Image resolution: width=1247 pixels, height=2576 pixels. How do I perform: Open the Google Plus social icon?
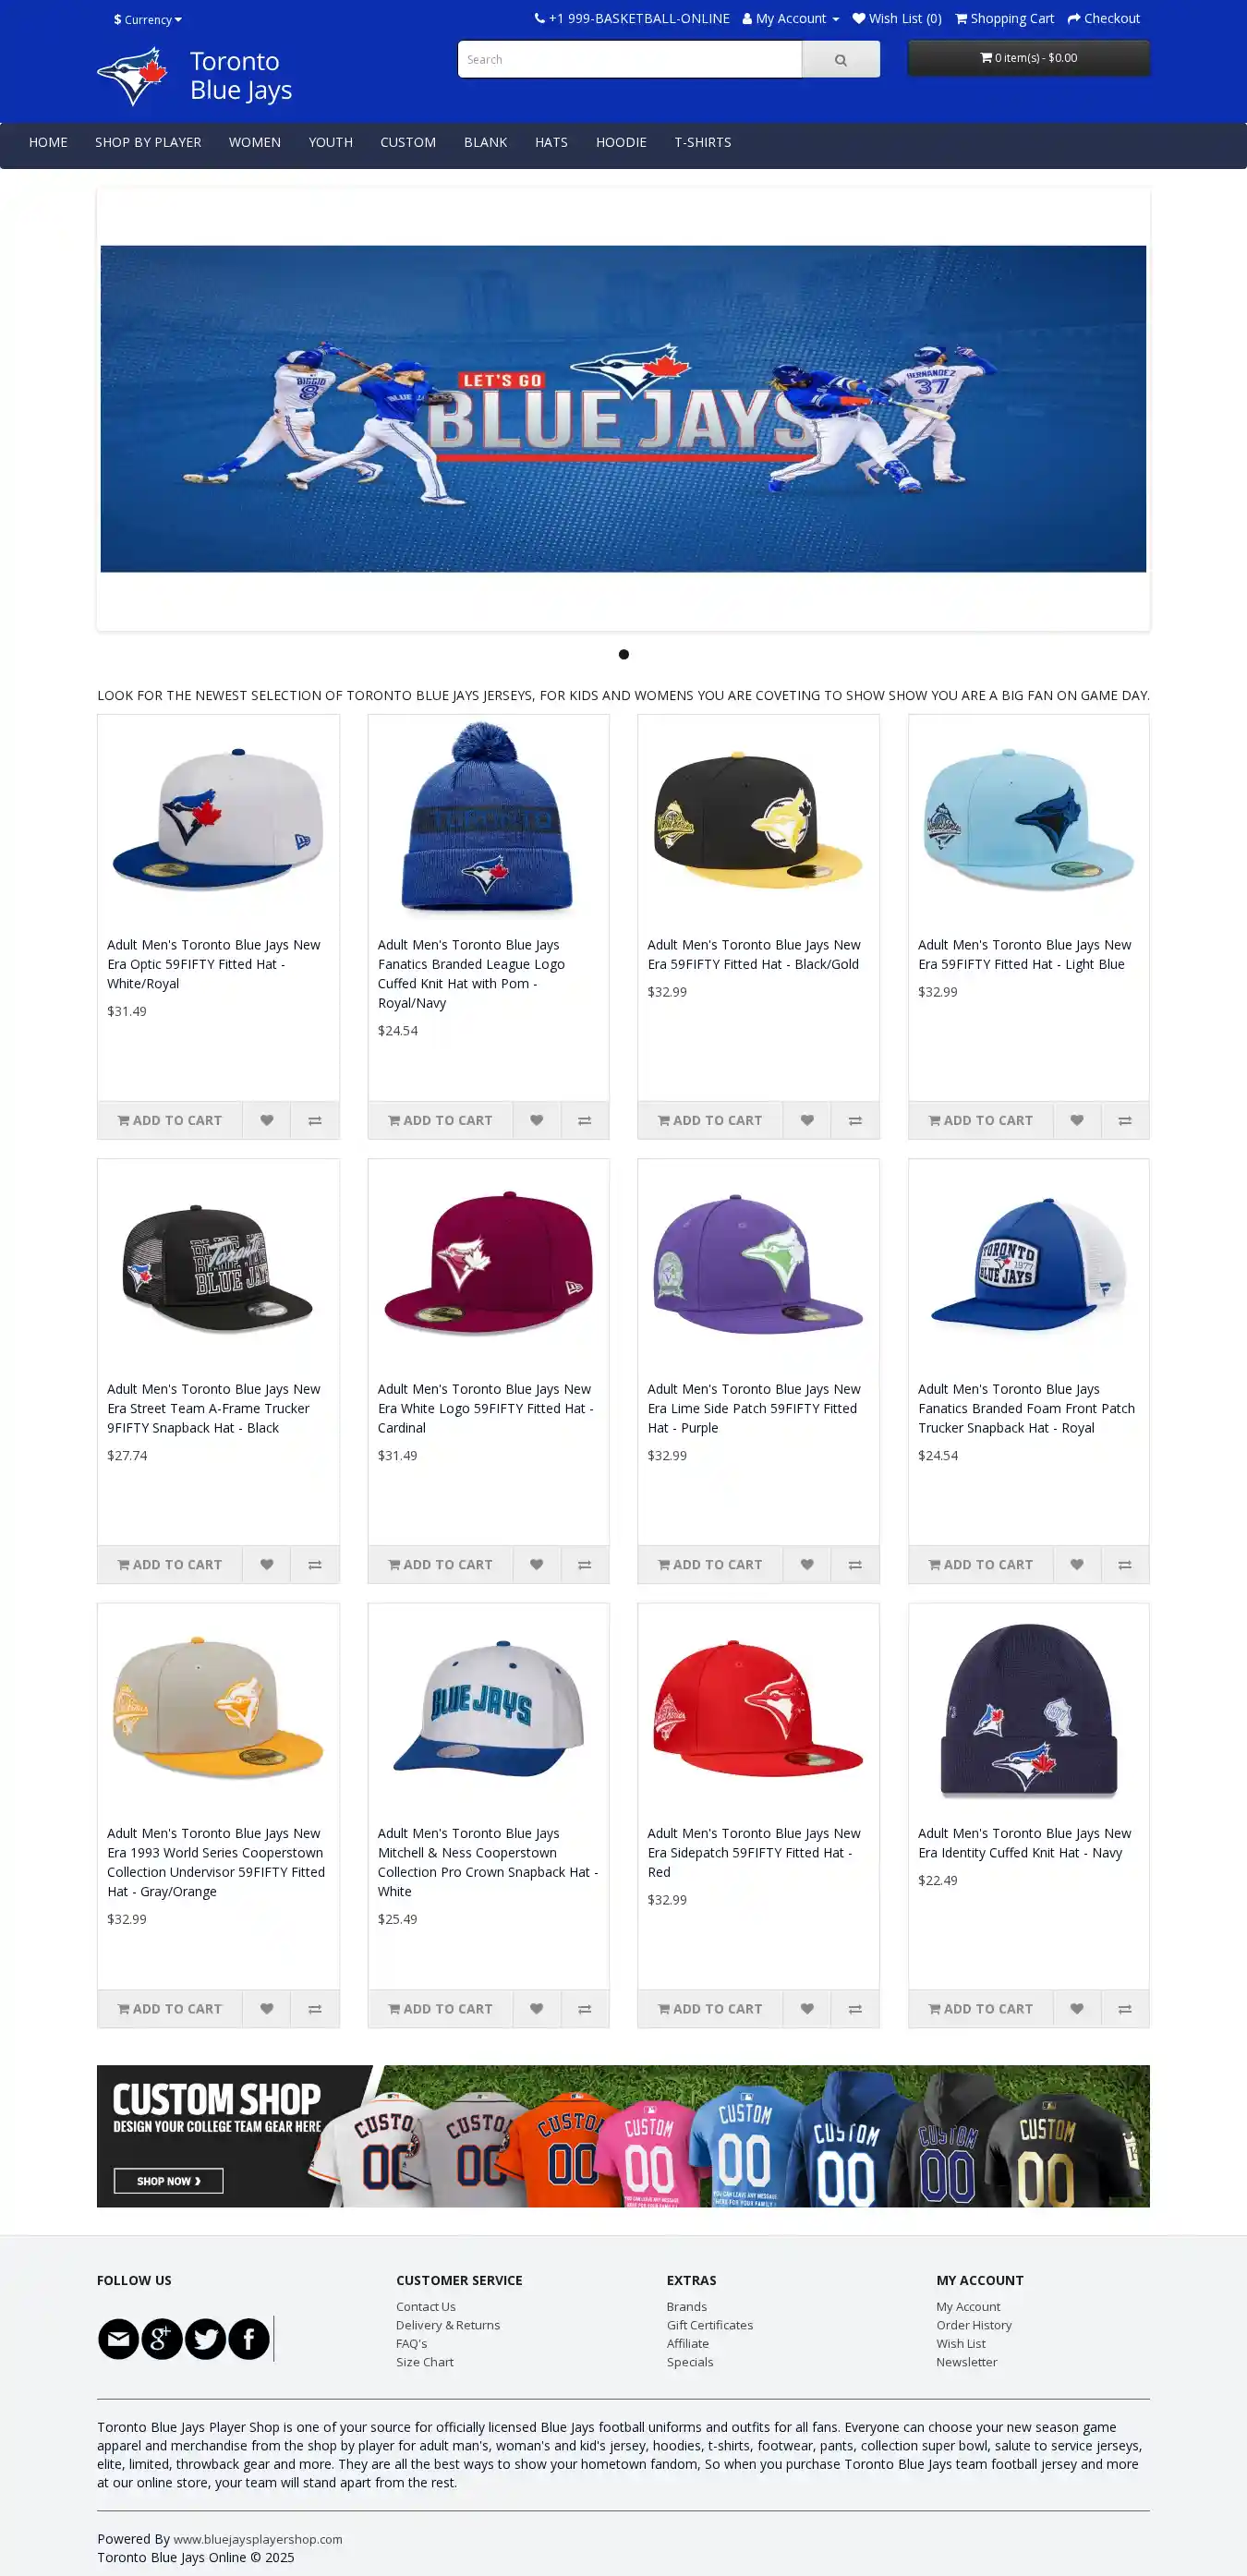[162, 2339]
